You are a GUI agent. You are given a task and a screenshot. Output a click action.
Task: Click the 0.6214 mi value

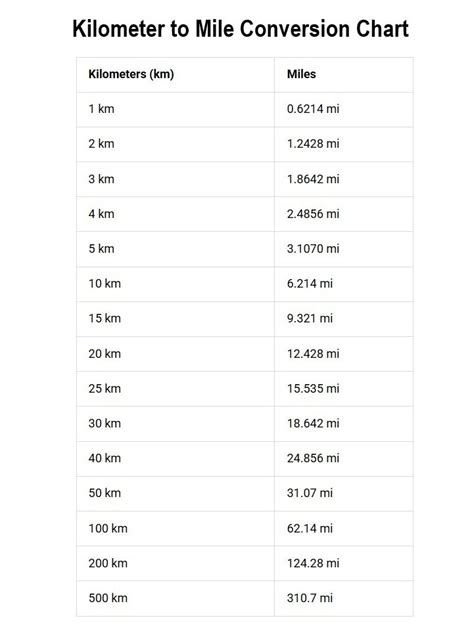coord(313,109)
